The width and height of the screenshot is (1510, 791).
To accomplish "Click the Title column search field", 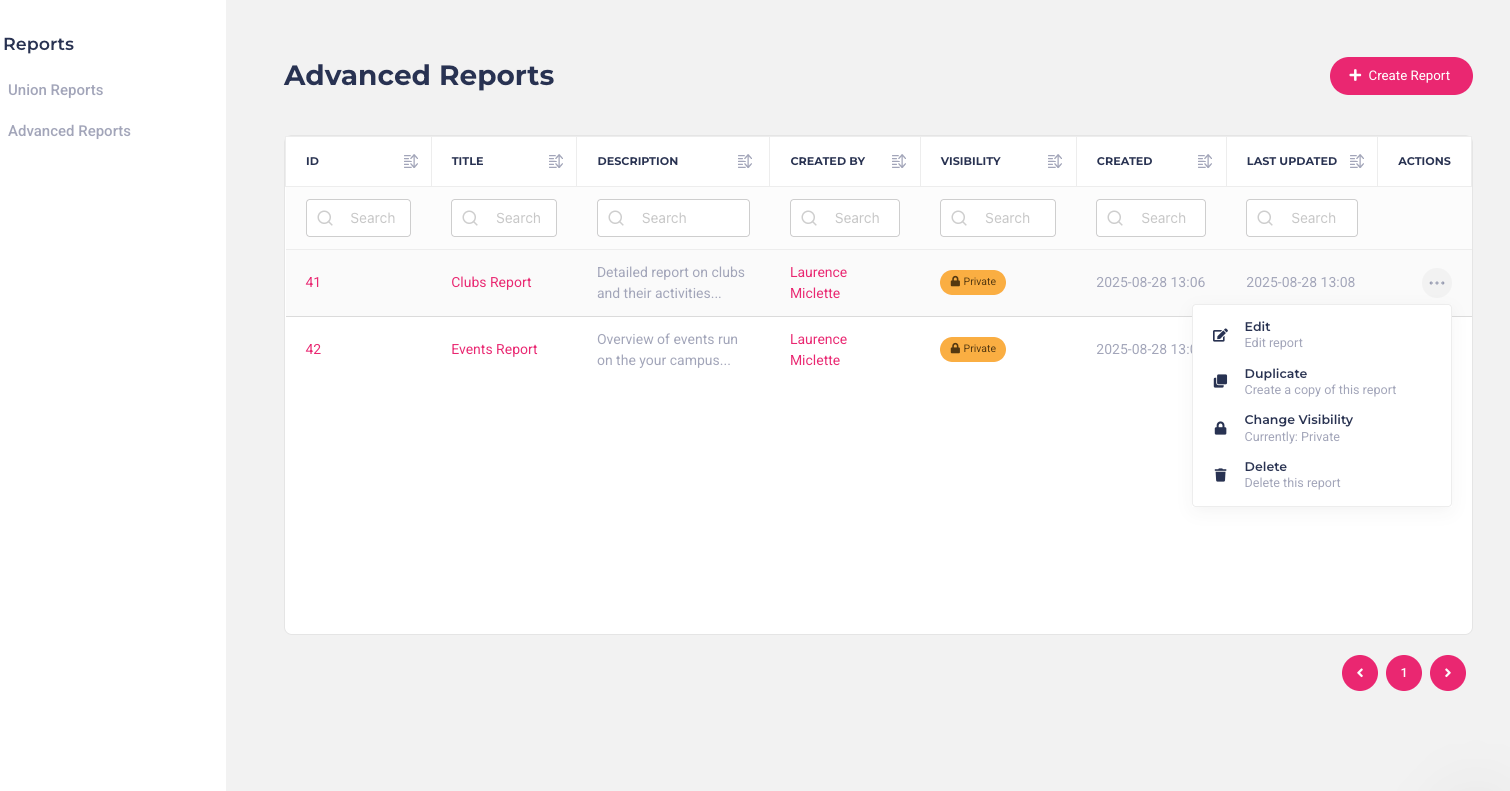I will point(504,218).
